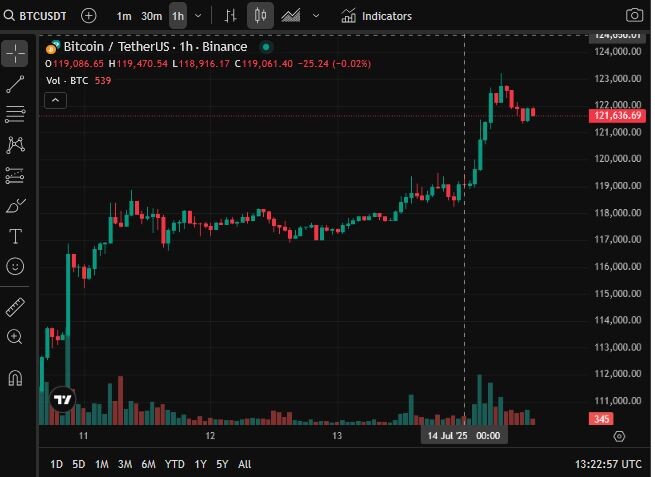Select the patterns drawing tool
655x477 pixels.
[15, 145]
